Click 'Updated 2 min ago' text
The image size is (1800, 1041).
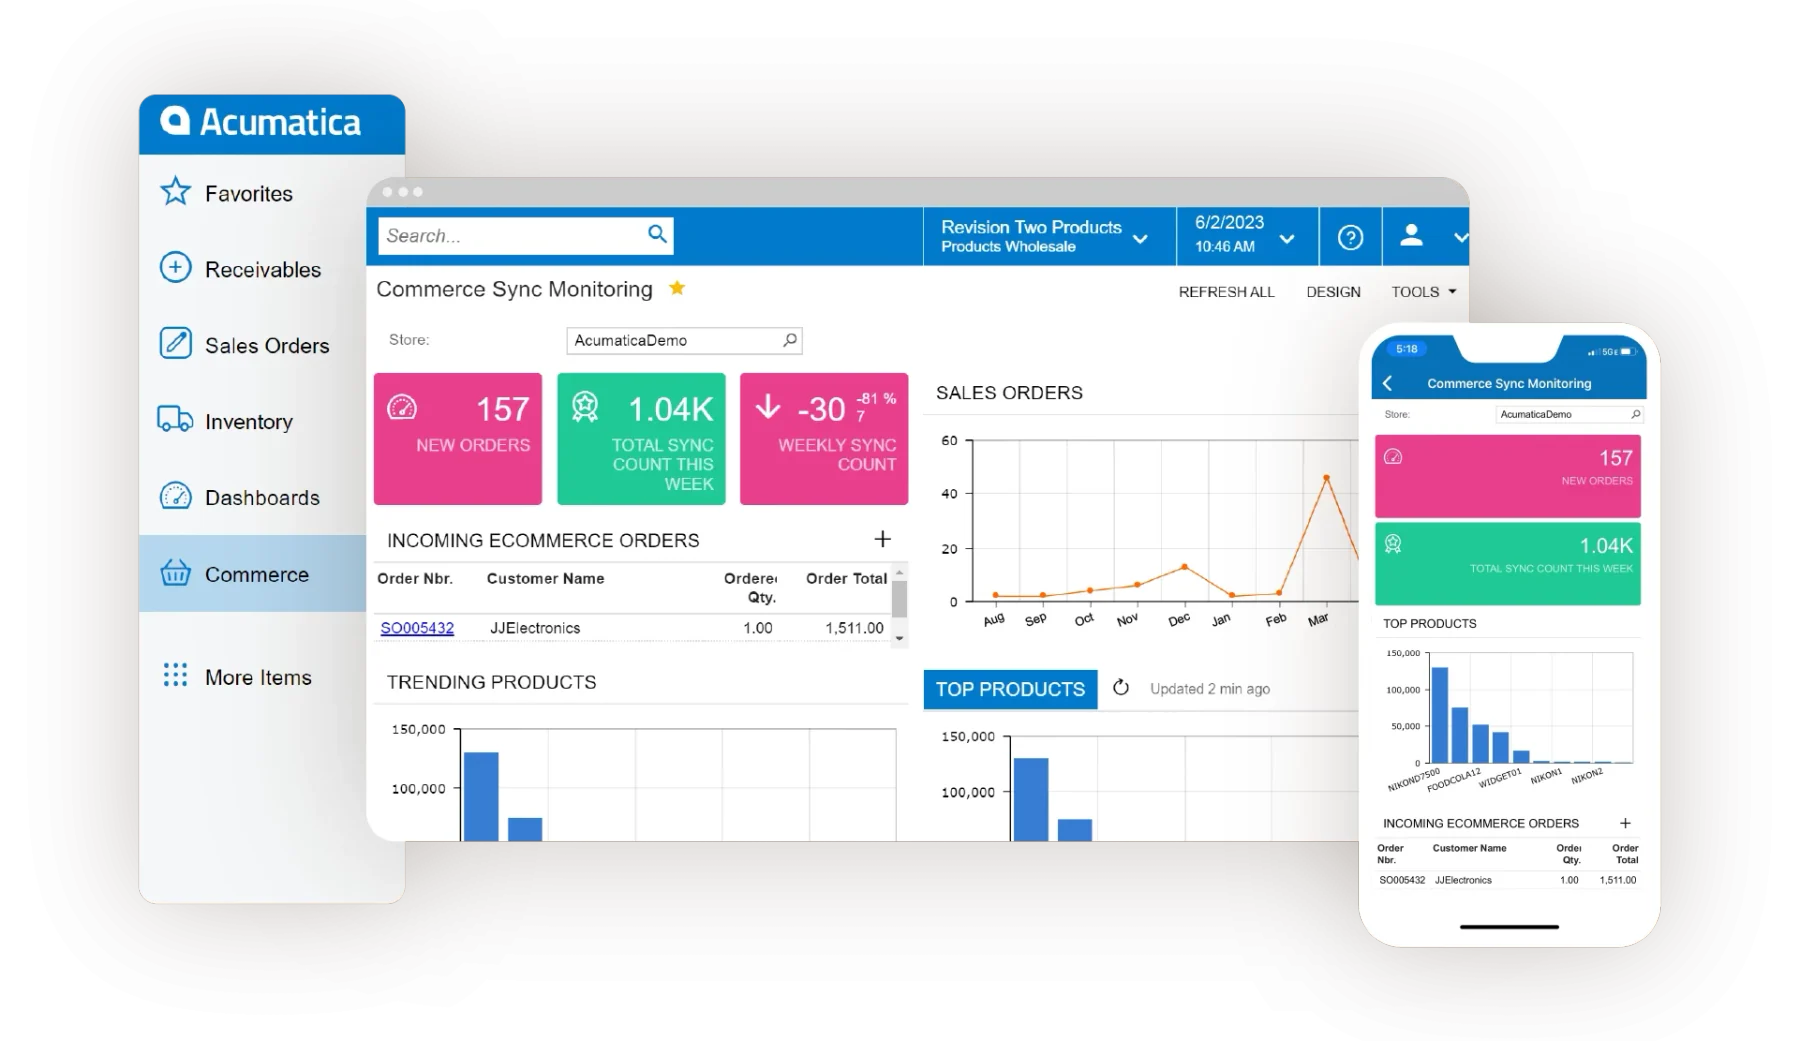[1209, 689]
